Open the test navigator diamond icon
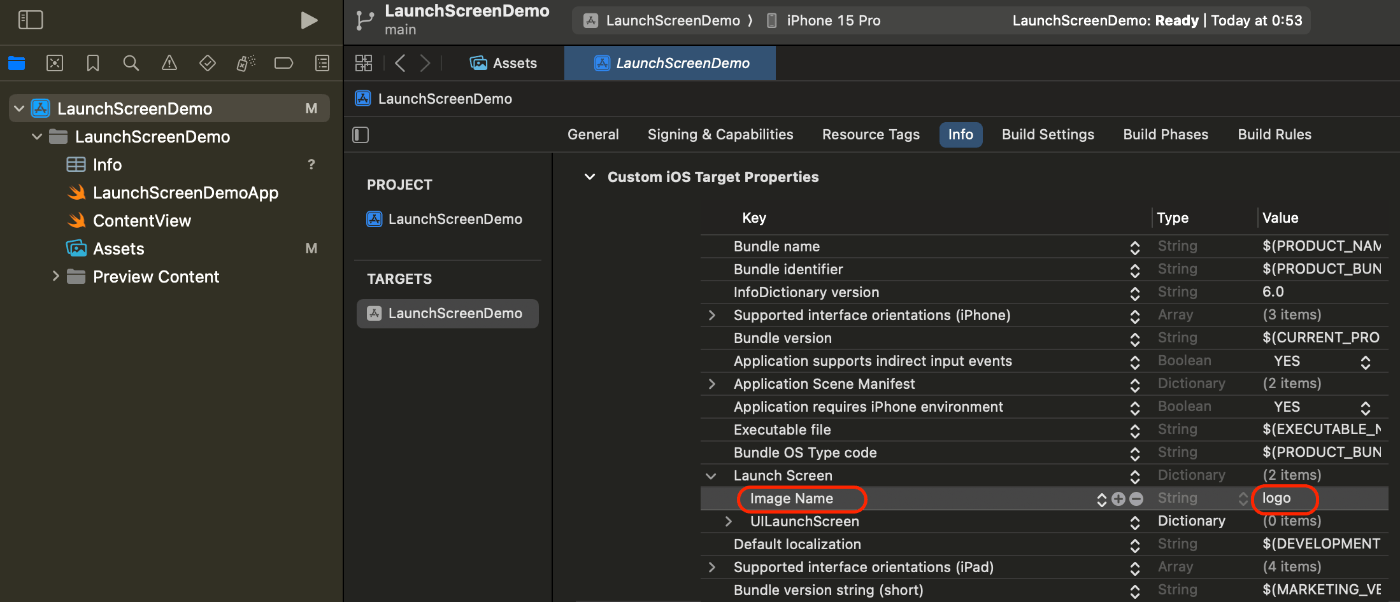1400x602 pixels. coord(207,63)
